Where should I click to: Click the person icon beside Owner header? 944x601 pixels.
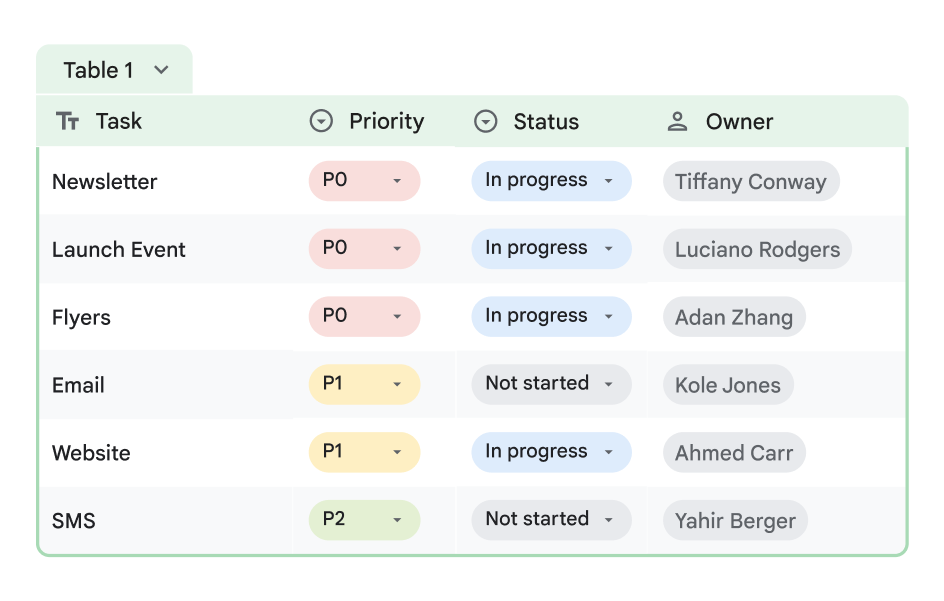tap(677, 122)
